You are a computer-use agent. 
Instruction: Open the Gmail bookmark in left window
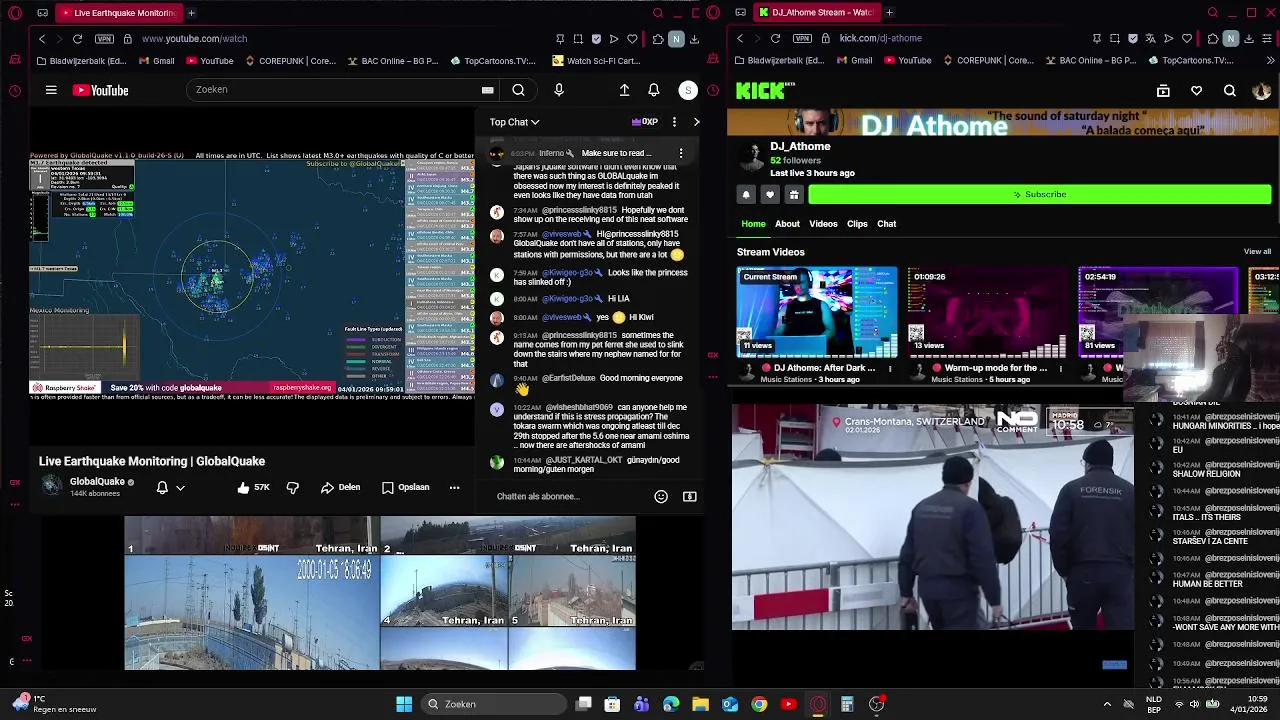[x=156, y=61]
